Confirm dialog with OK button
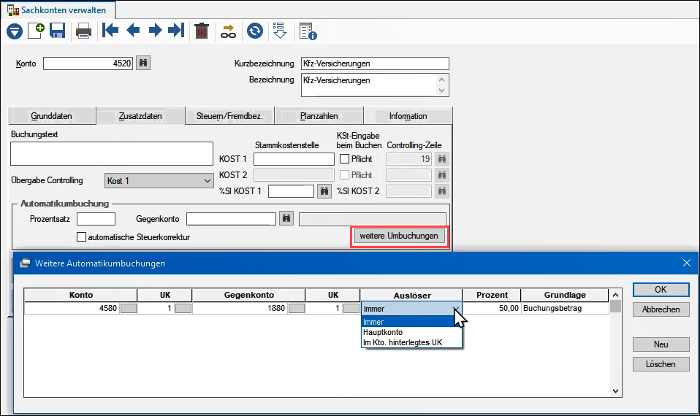Image resolution: width=700 pixels, height=416 pixels. (x=661, y=290)
